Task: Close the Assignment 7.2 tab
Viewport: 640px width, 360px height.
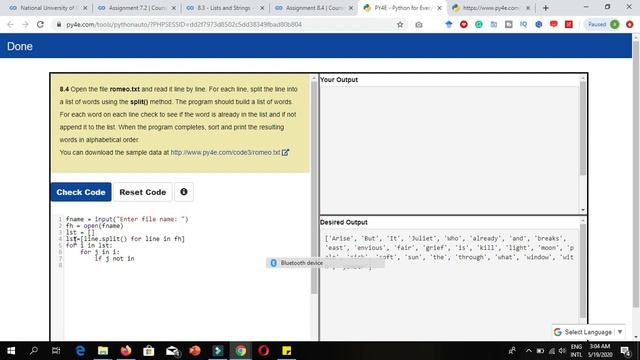Action: pos(173,8)
